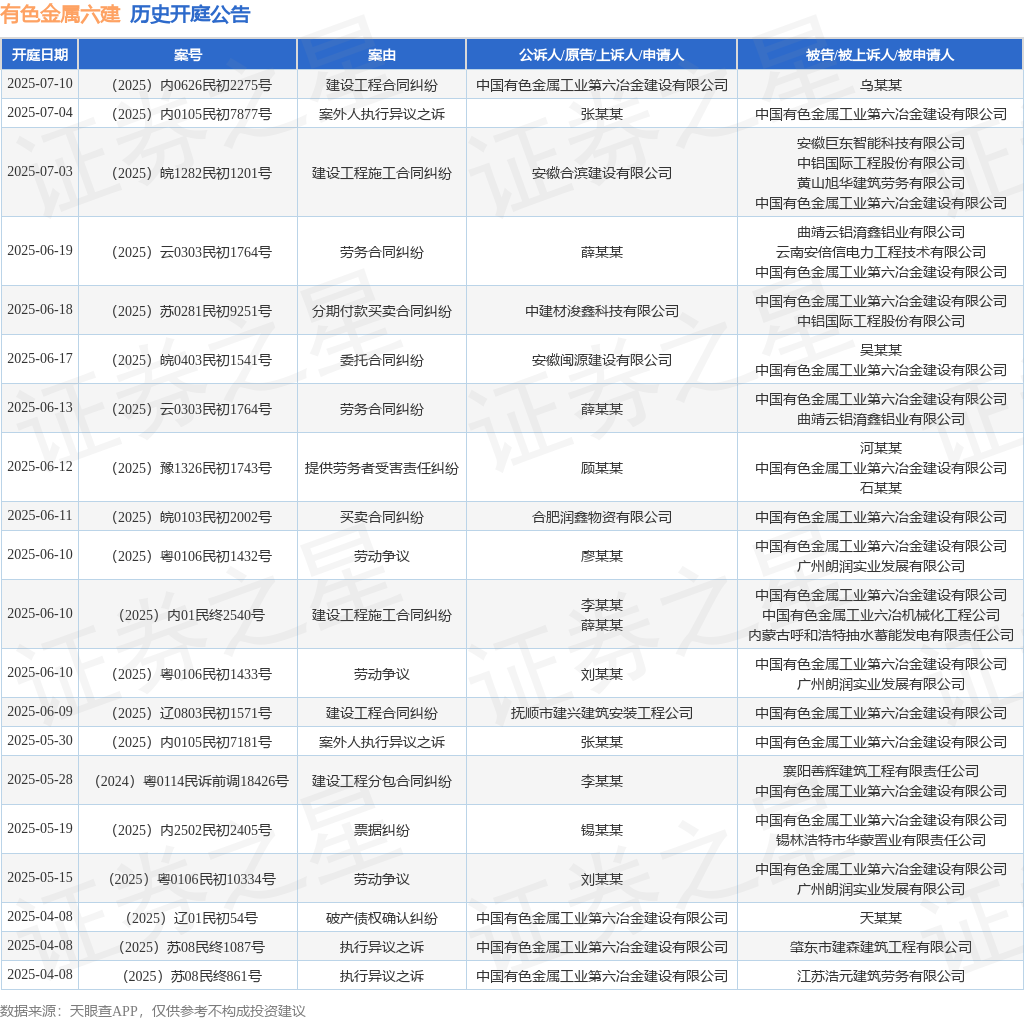Select the date 2025-06-11
This screenshot has width=1024, height=1020.
[40, 515]
